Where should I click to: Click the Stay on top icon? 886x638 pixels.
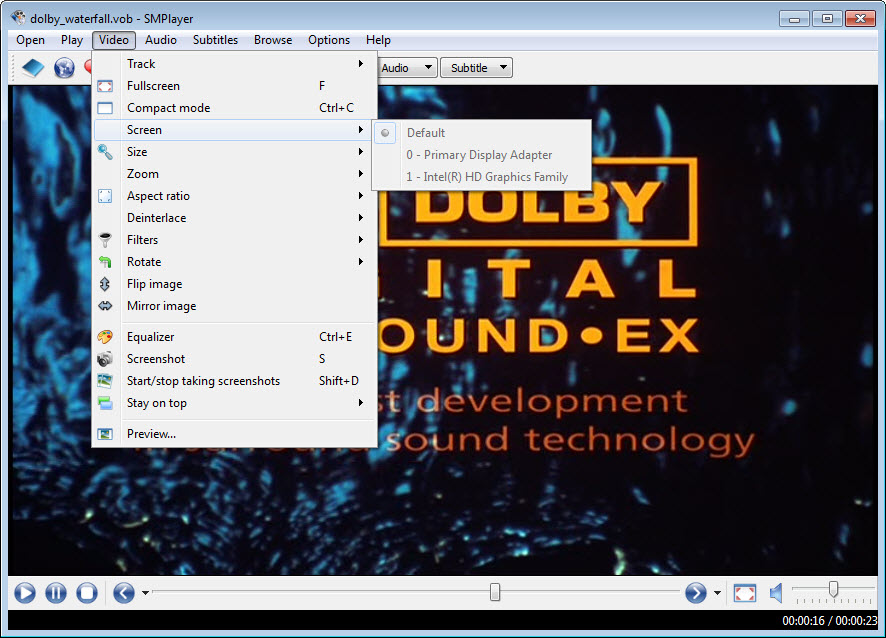(105, 403)
